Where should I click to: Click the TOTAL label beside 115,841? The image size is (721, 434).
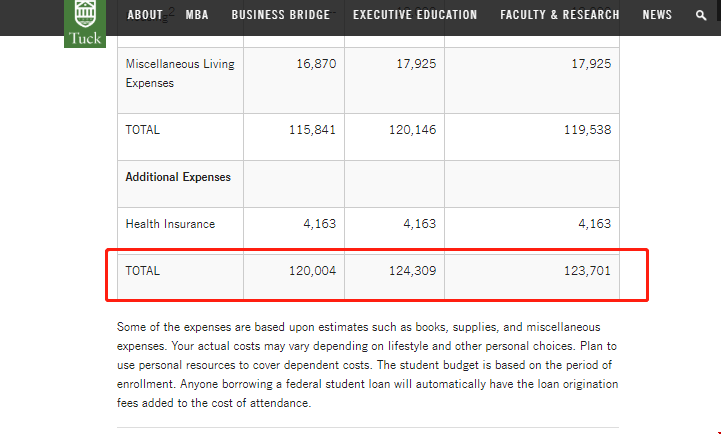point(143,130)
